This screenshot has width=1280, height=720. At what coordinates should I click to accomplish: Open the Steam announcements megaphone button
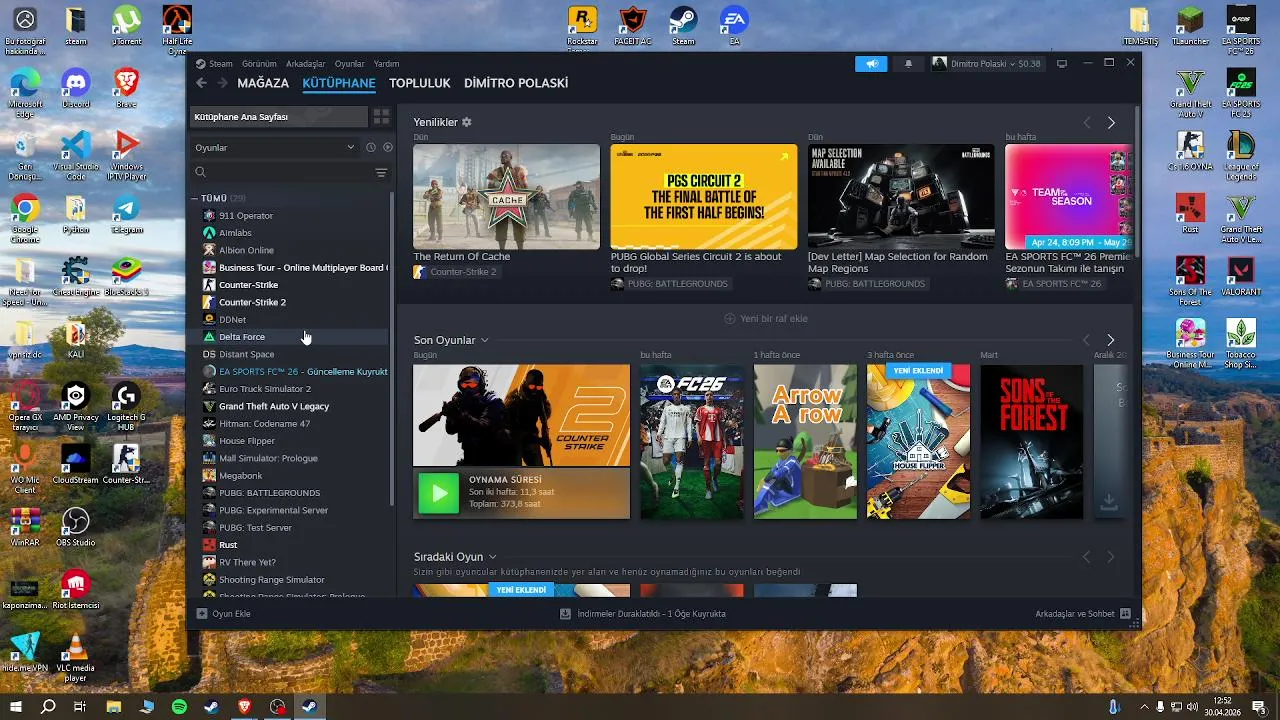[x=872, y=63]
